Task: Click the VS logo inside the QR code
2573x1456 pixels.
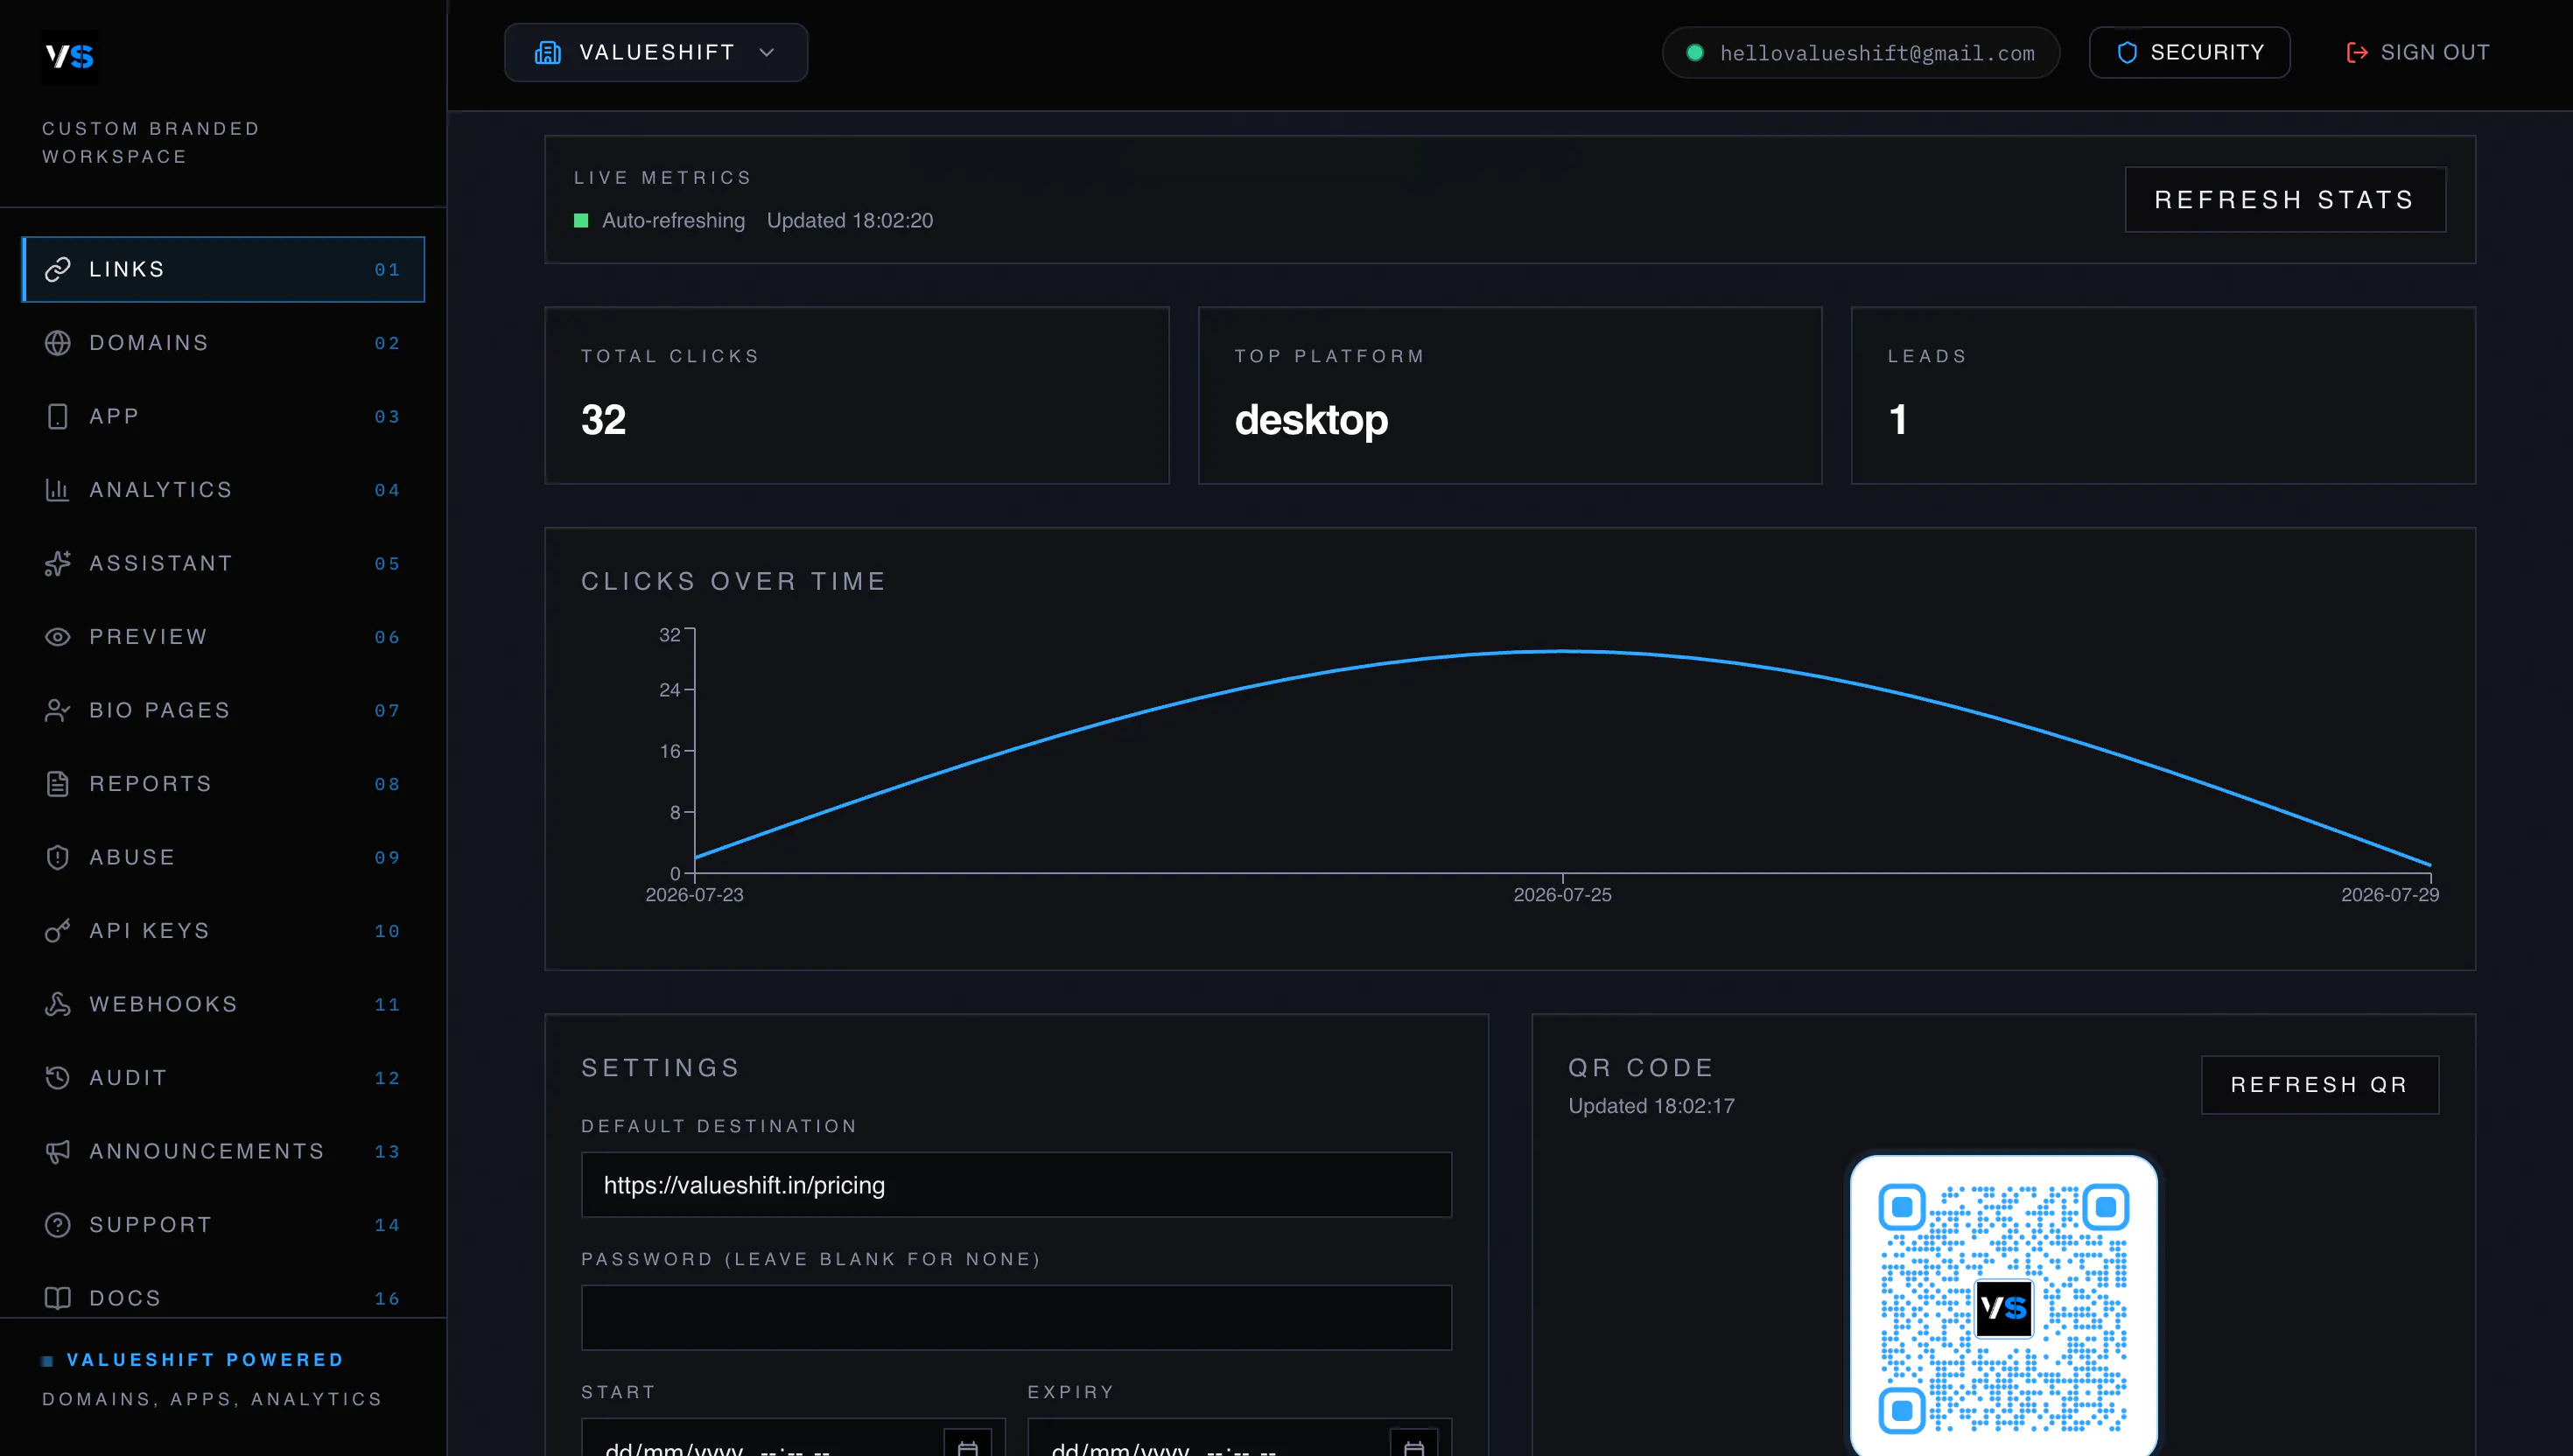Action: pos(2004,1307)
